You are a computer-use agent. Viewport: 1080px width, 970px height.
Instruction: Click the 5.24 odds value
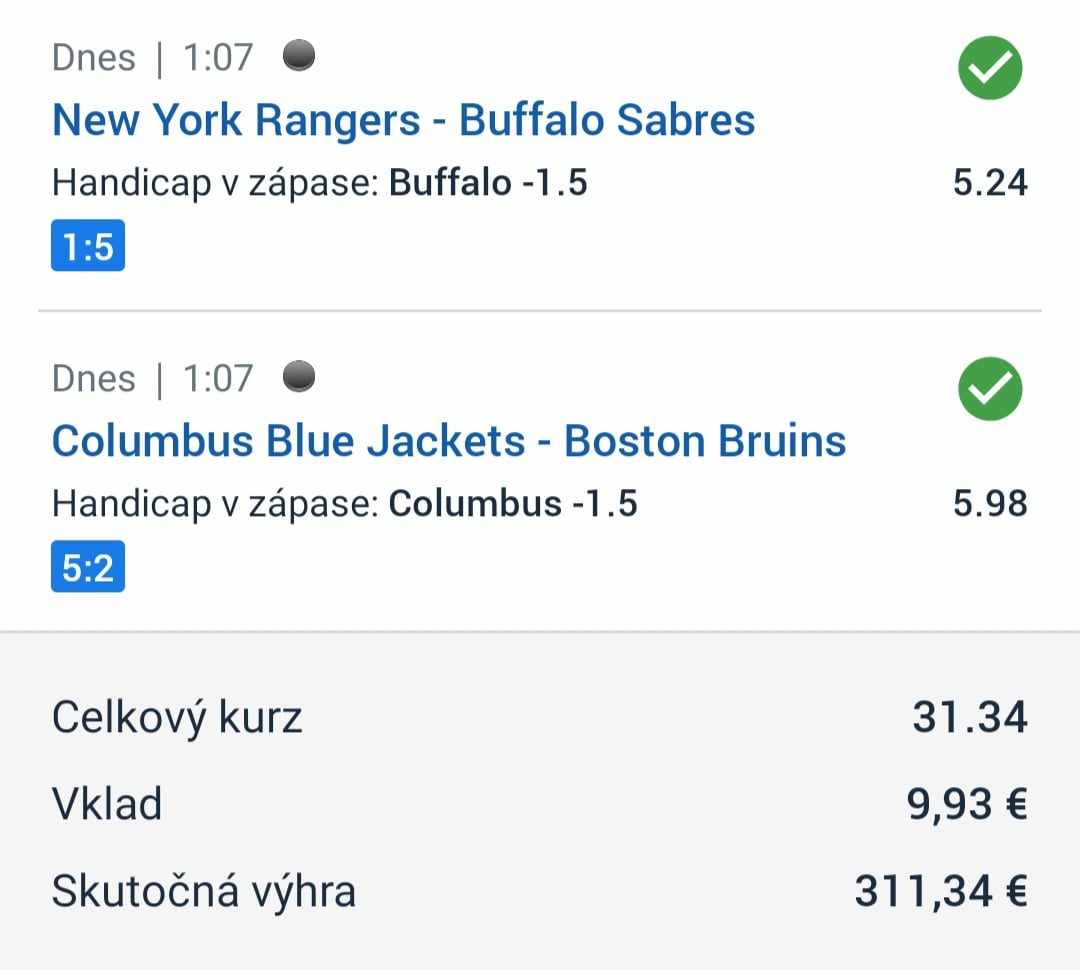(990, 183)
